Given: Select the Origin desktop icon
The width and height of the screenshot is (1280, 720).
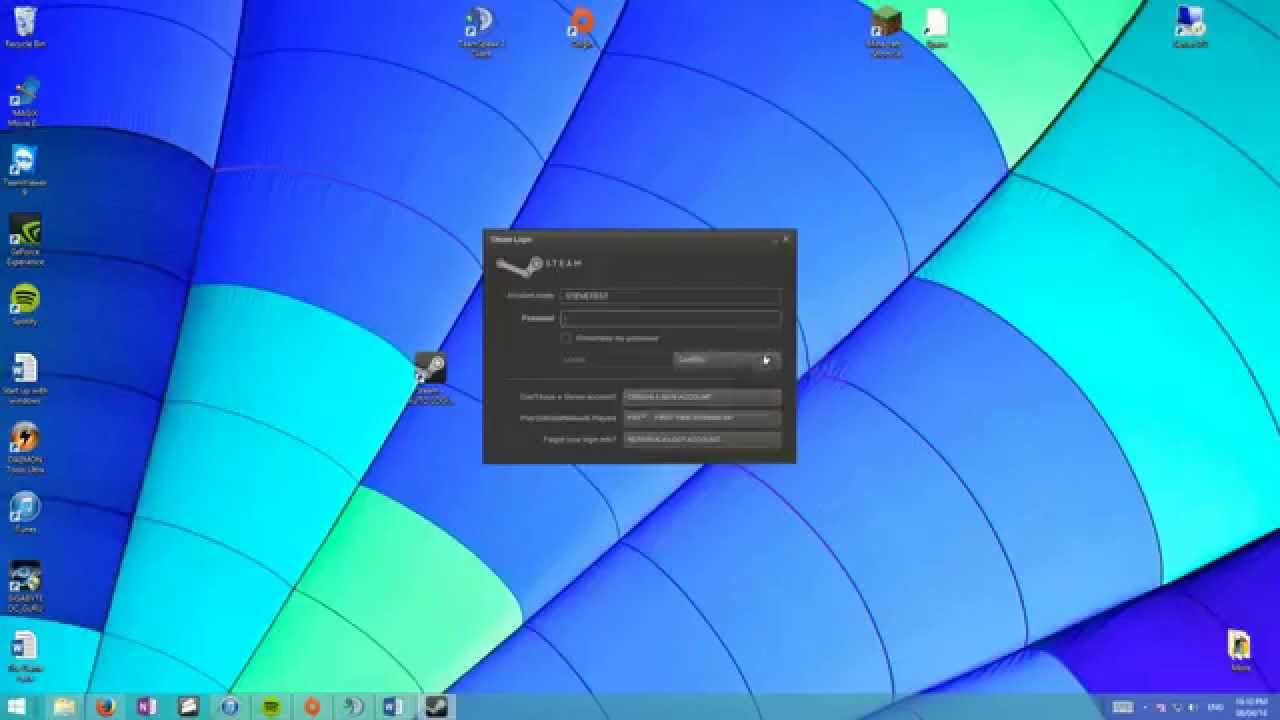Looking at the screenshot, I should 581,27.
